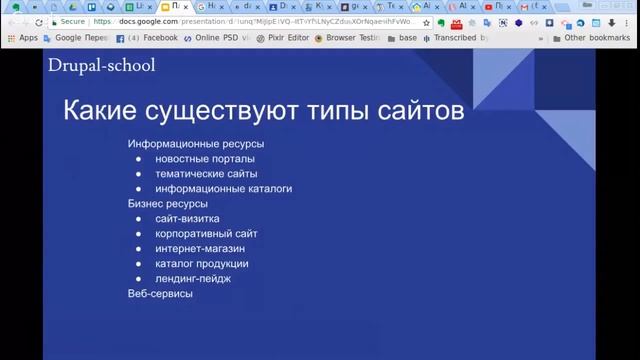Screen dimensions: 640x360
Task: Open the Google Translate extension icon
Action: pyautogui.click(x=487, y=23)
